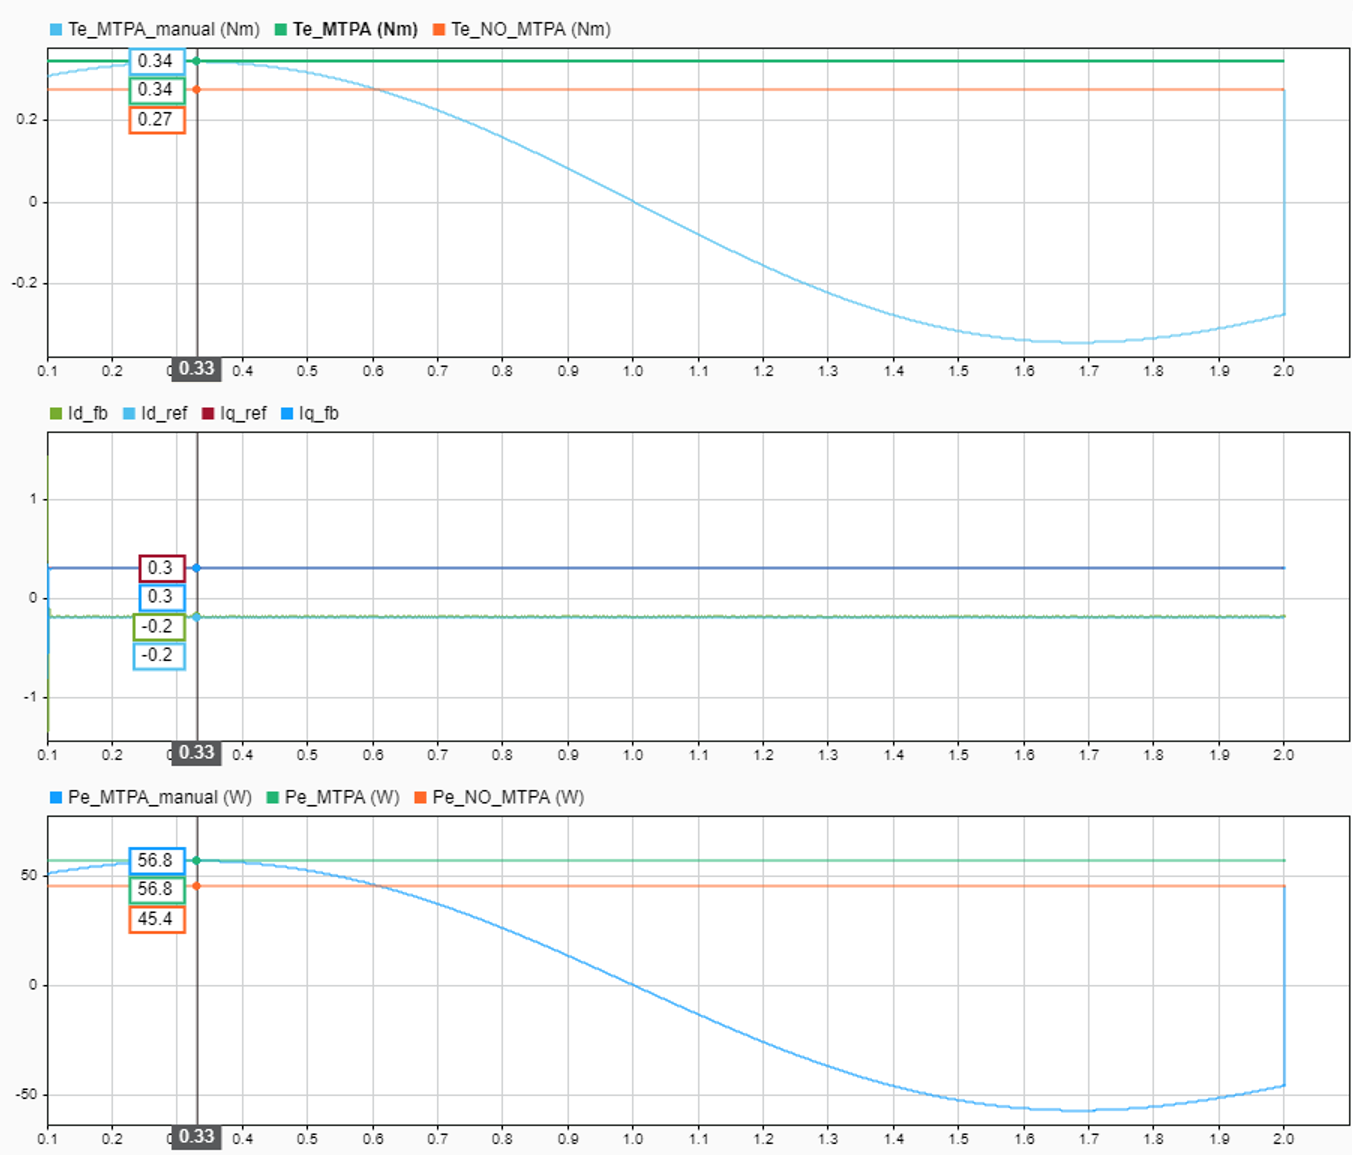Click the Iq_ref dark red legend swatch
1355x1155 pixels.
tap(208, 414)
